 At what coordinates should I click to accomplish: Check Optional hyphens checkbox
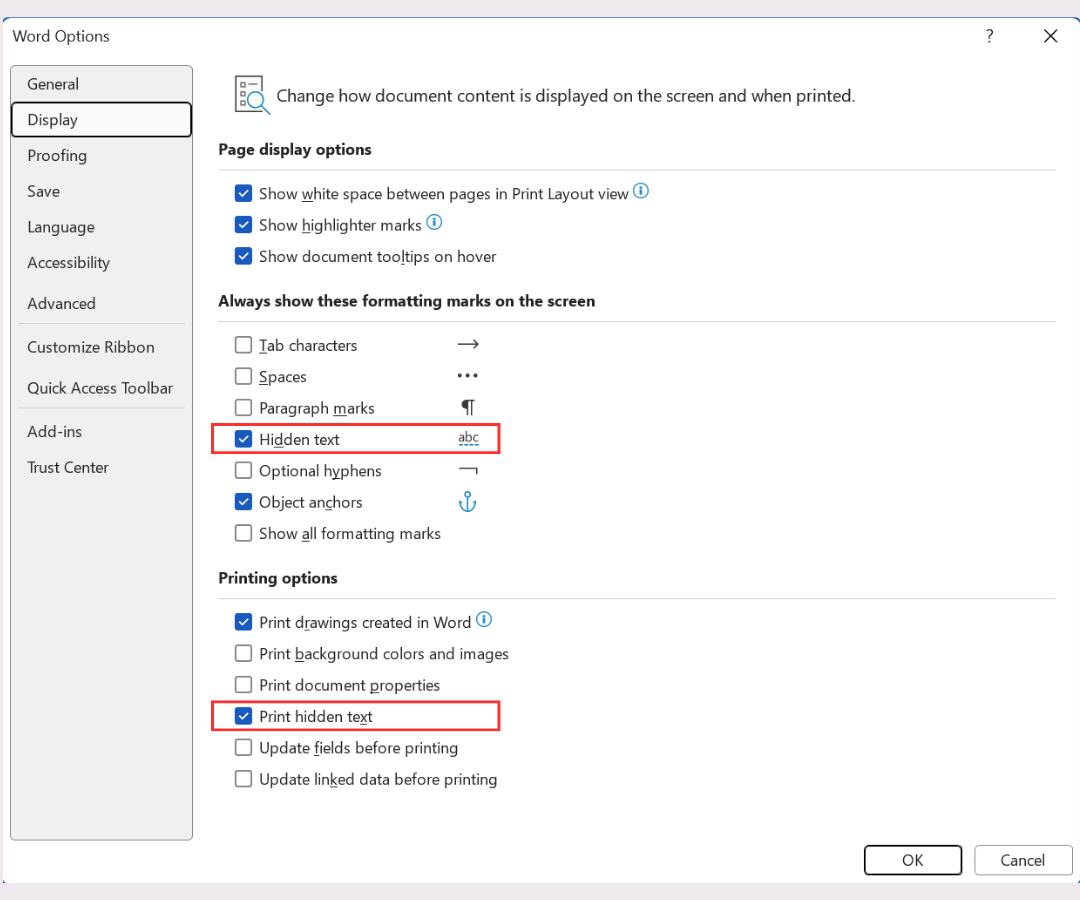pos(243,470)
